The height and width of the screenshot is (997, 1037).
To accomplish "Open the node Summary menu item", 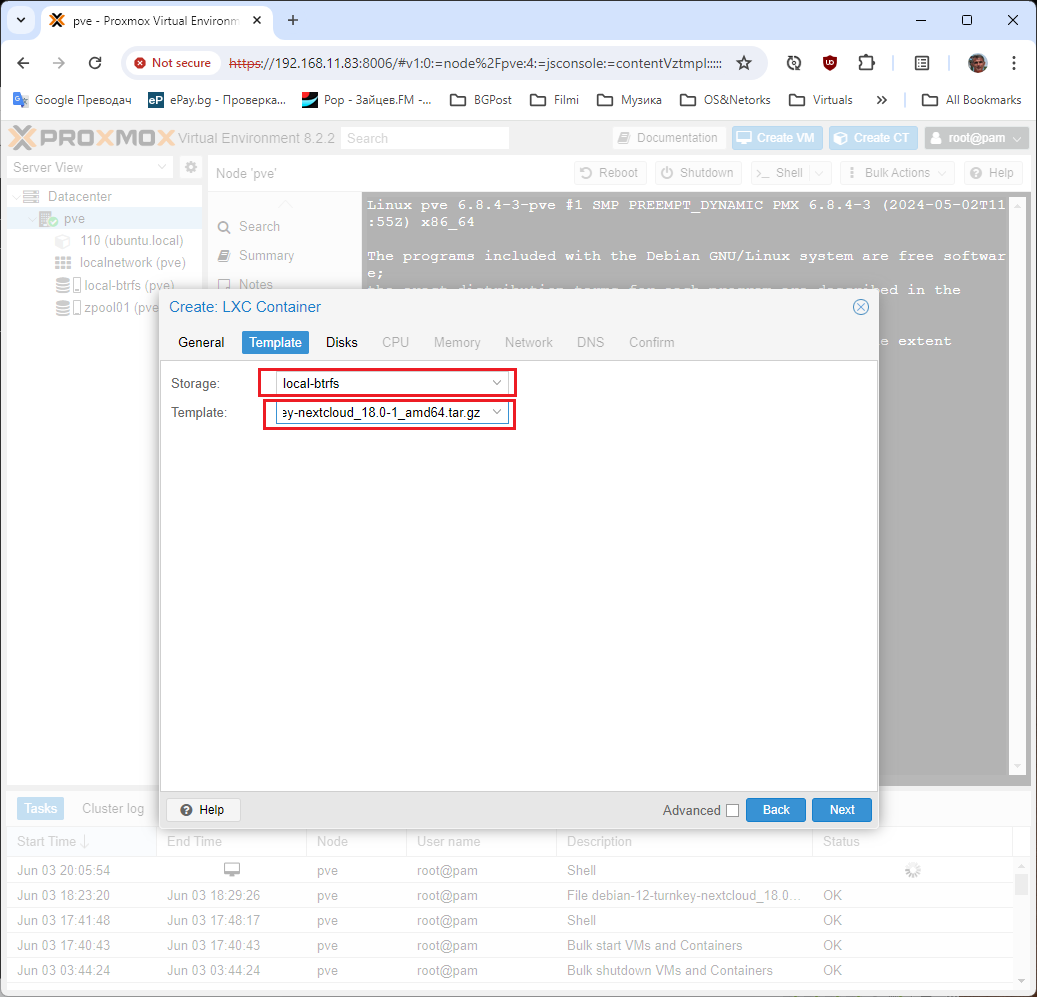I will pyautogui.click(x=266, y=255).
